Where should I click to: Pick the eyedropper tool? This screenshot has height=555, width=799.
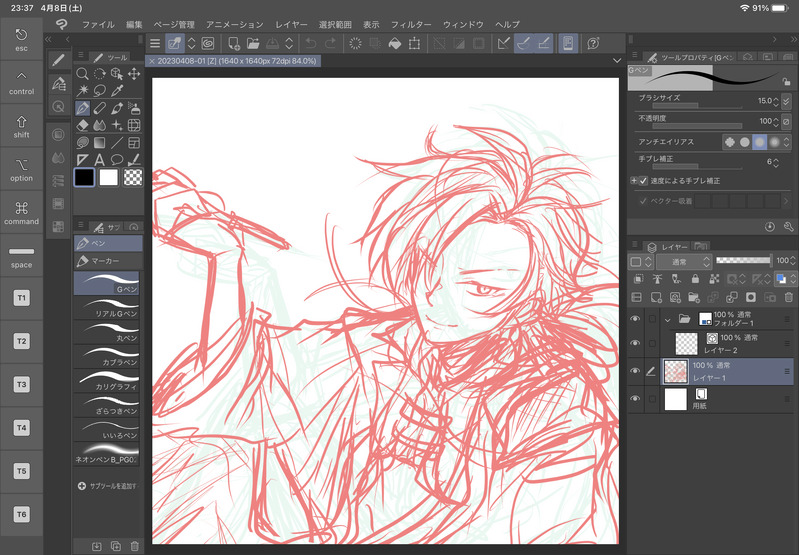117,91
